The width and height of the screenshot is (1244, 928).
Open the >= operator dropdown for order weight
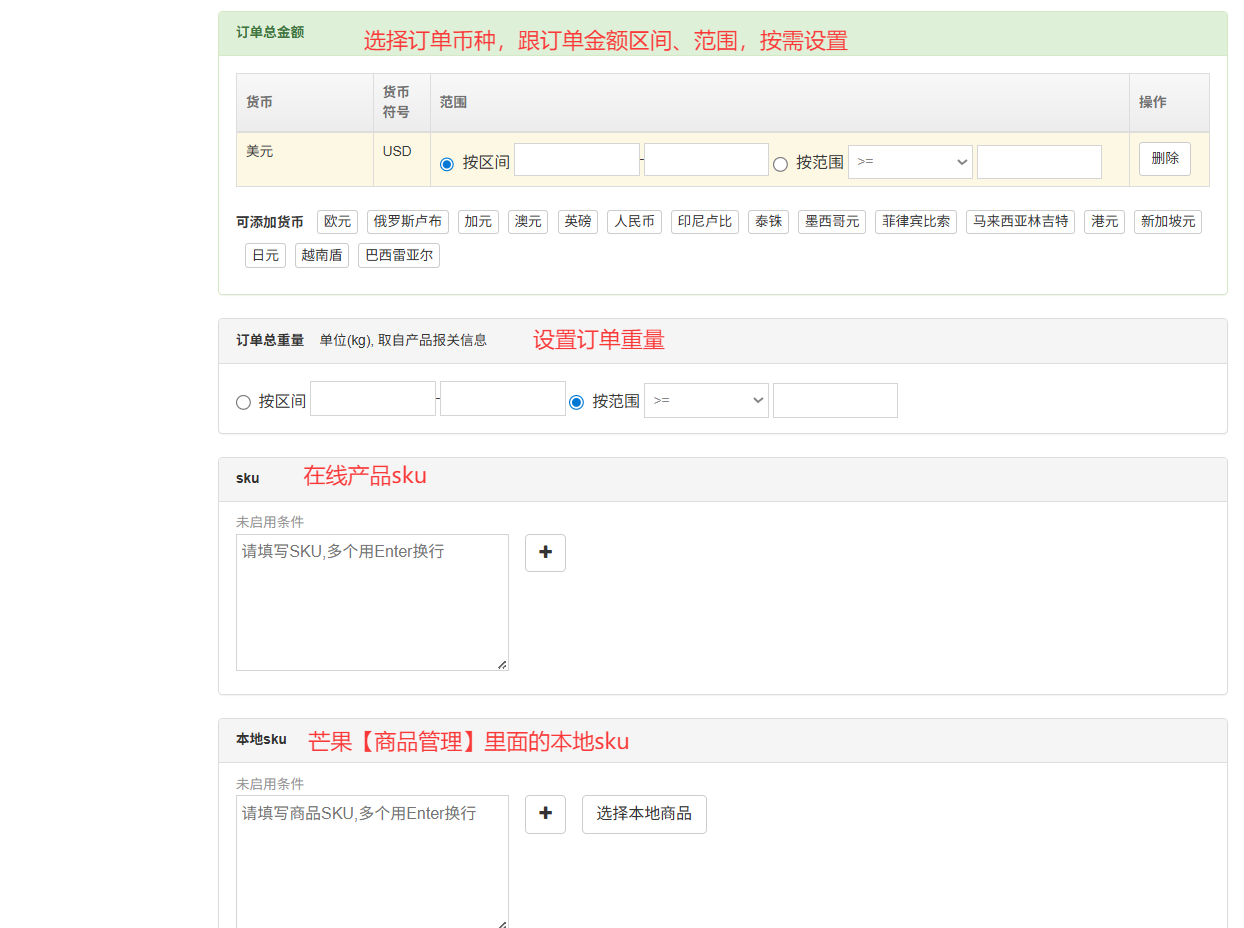(x=705, y=400)
